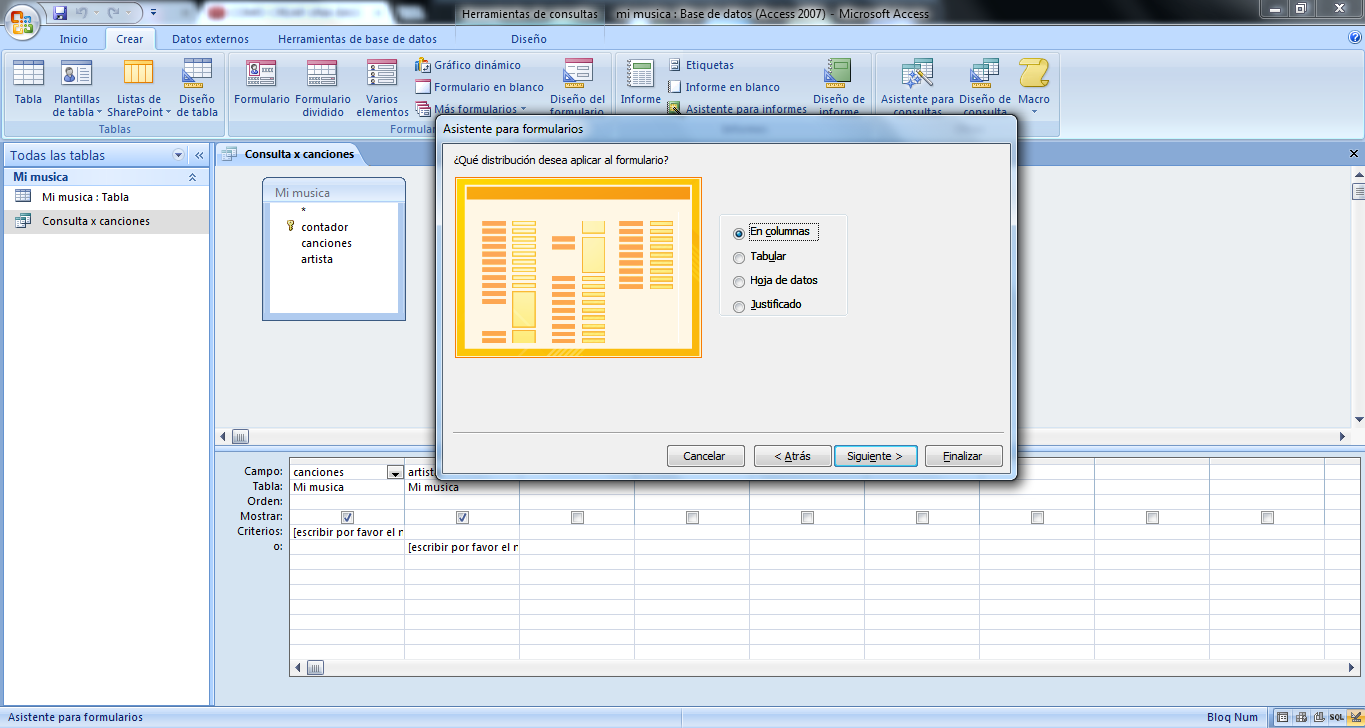Click Cancelar in the form wizard
Image resolution: width=1365 pixels, height=728 pixels.
click(x=704, y=456)
